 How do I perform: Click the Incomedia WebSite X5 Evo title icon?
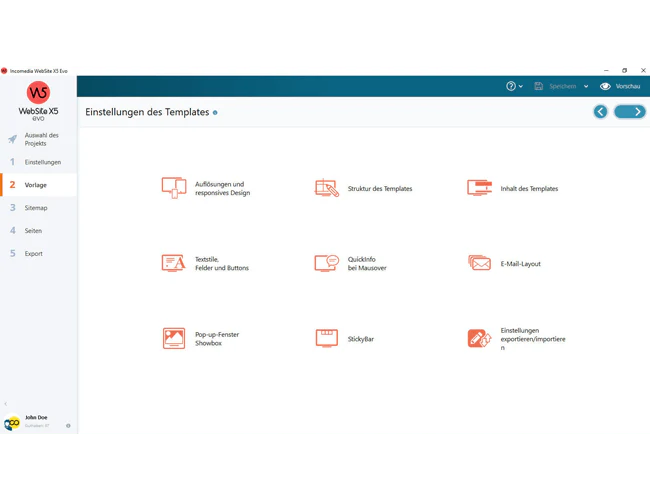(x=4, y=71)
